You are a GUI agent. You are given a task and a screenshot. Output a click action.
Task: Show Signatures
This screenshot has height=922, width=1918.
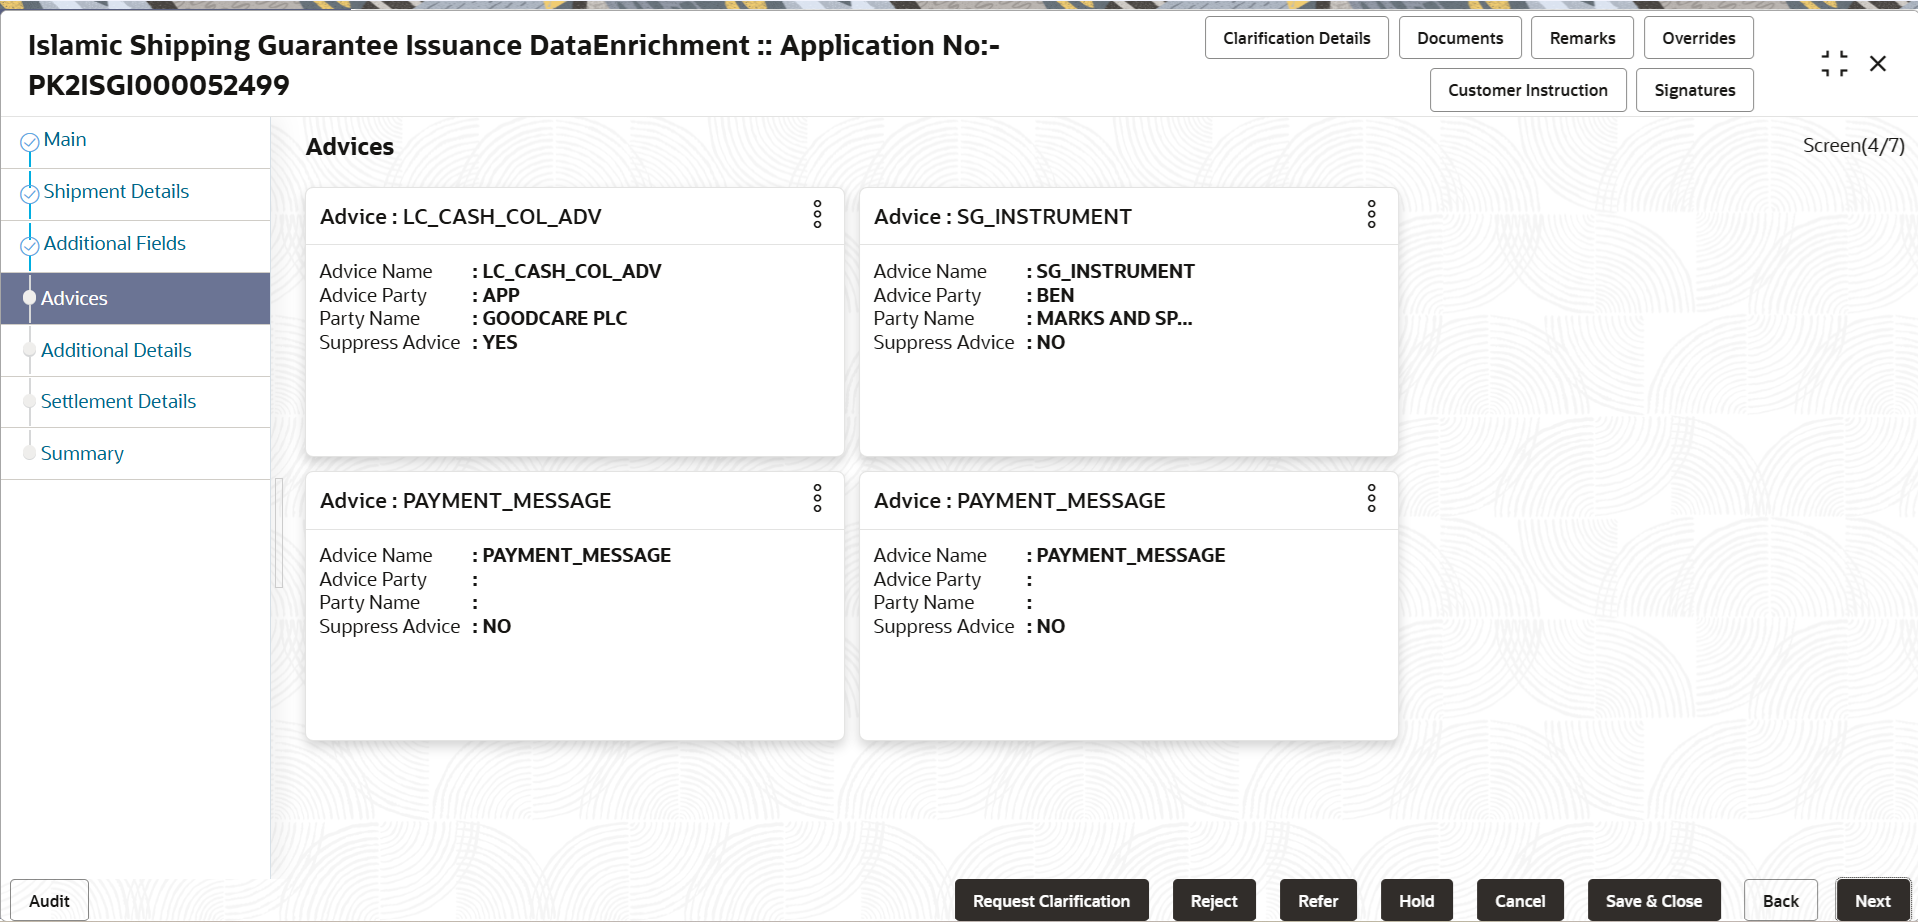tap(1694, 90)
